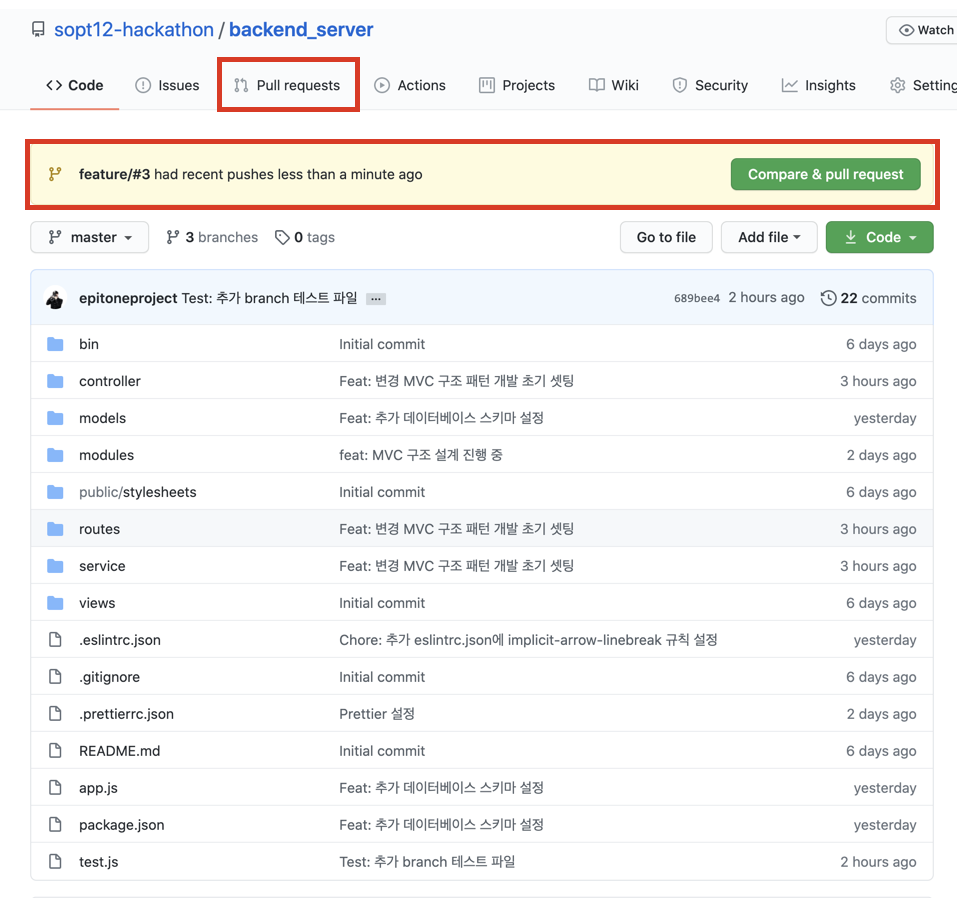The image size is (970, 898).
Task: Click the folder icon next to routes
Action: coord(55,529)
